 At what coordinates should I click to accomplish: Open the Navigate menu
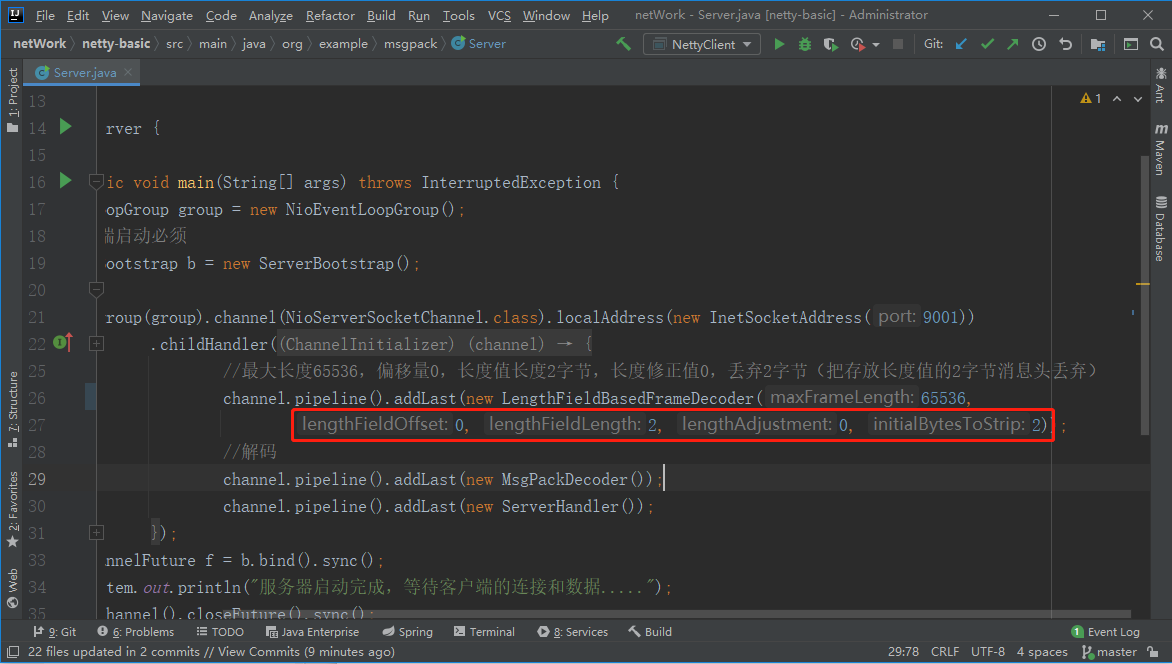[x=167, y=16]
